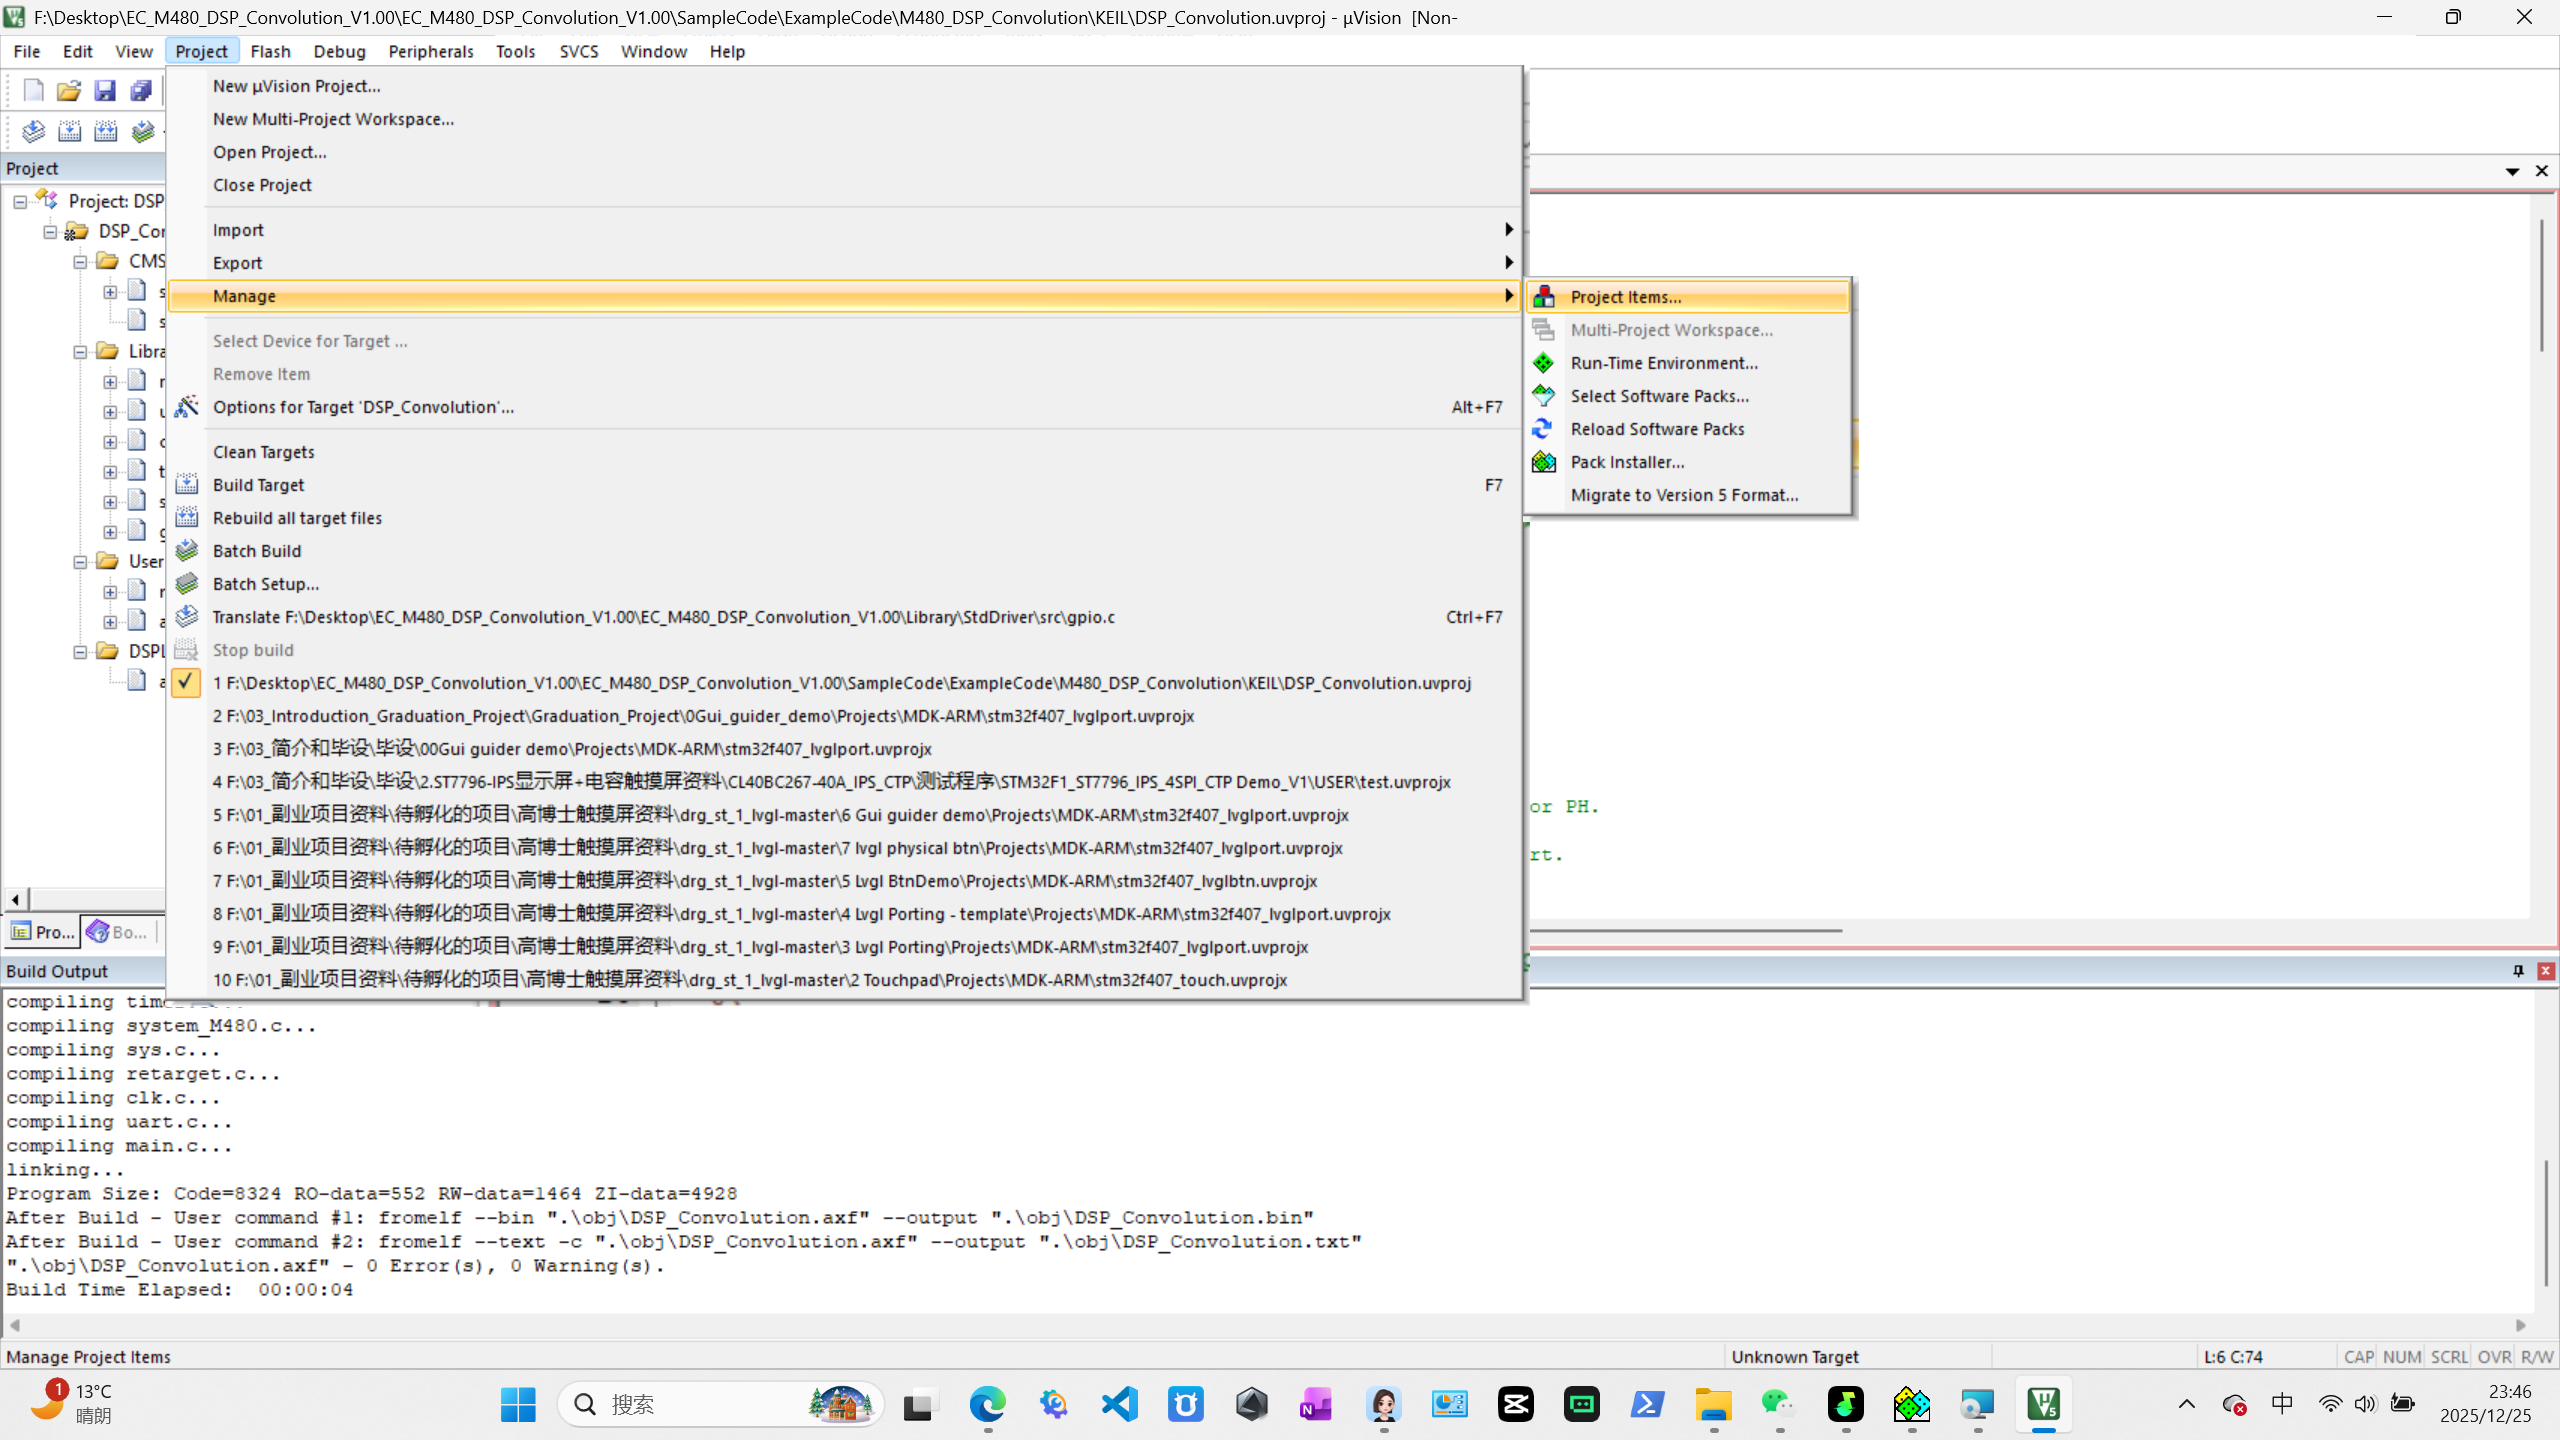Image resolution: width=2560 pixels, height=1440 pixels.
Task: Click the Save toolbar icon
Action: [x=104, y=90]
